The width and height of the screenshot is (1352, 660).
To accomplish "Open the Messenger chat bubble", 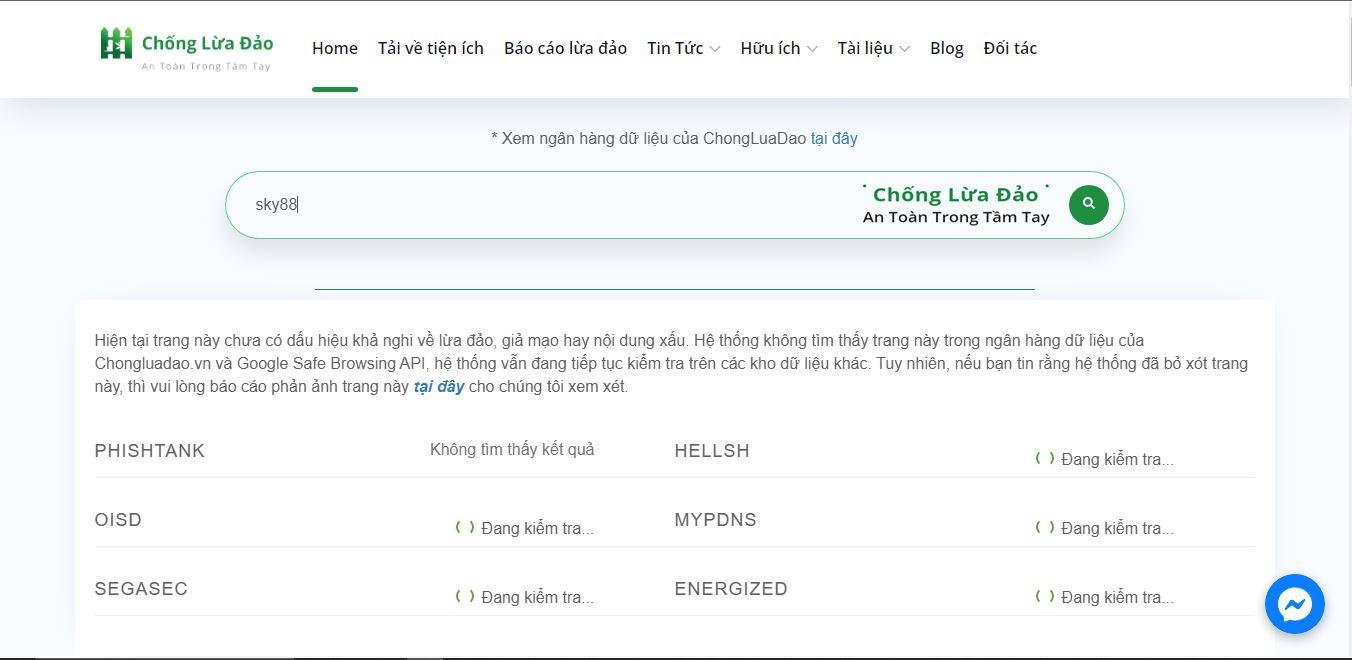I will point(1294,604).
